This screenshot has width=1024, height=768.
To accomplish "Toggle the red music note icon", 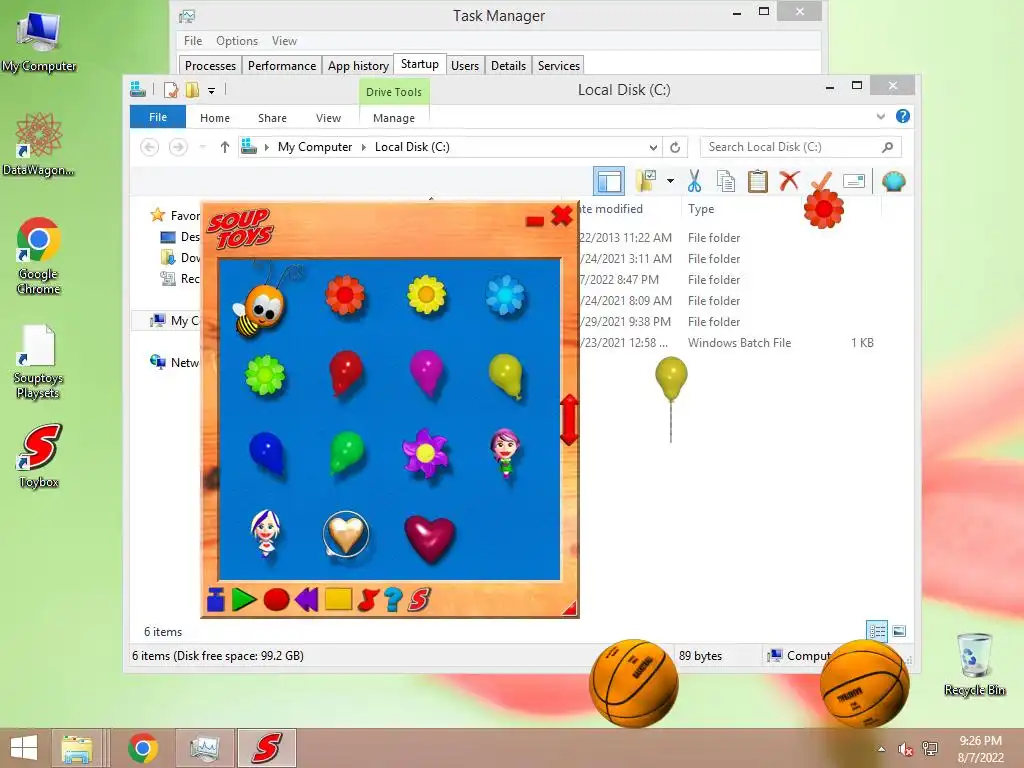I will (368, 600).
